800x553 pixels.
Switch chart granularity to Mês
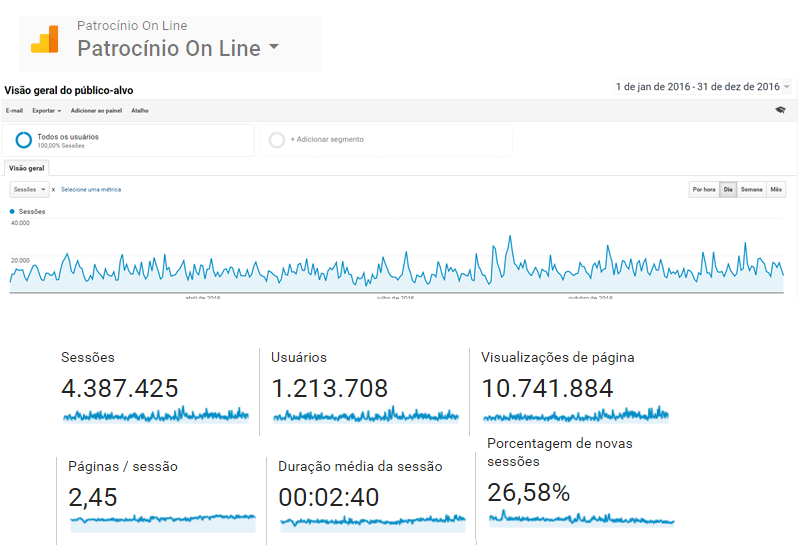[776, 189]
